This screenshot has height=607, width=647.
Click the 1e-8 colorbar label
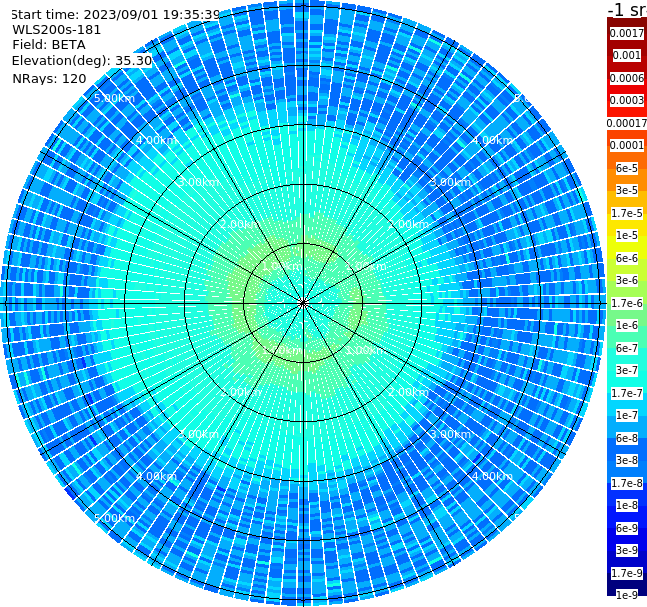click(627, 505)
